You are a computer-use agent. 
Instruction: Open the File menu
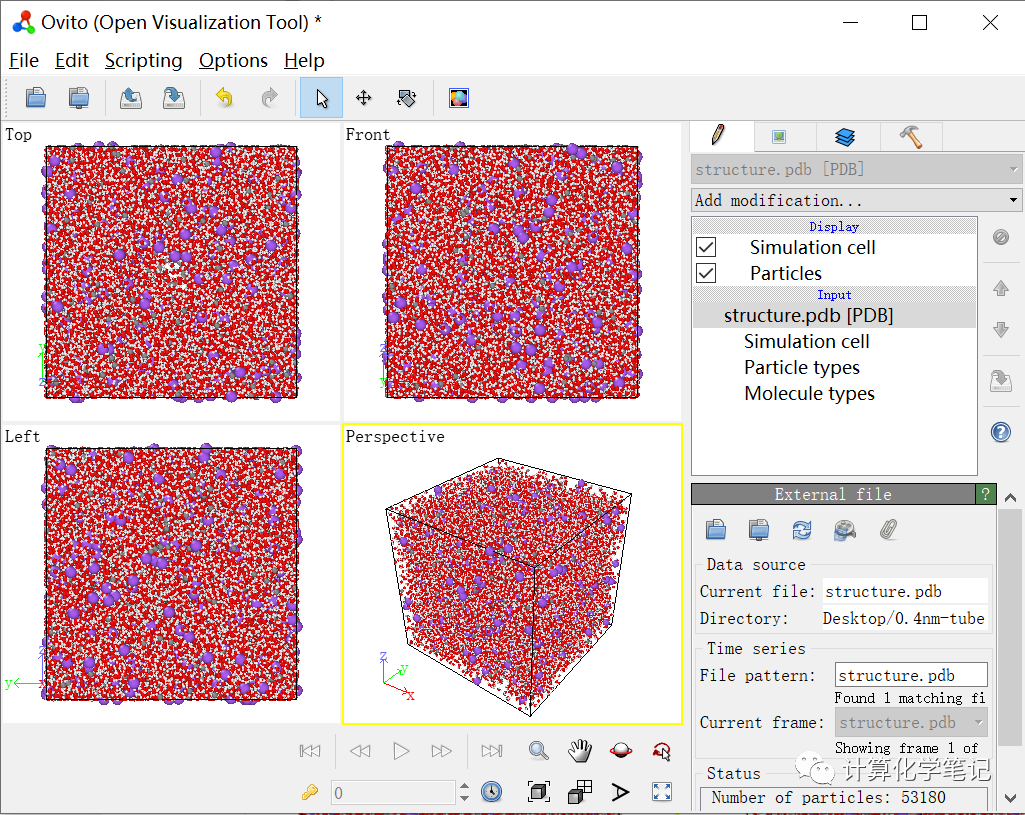[x=24, y=61]
